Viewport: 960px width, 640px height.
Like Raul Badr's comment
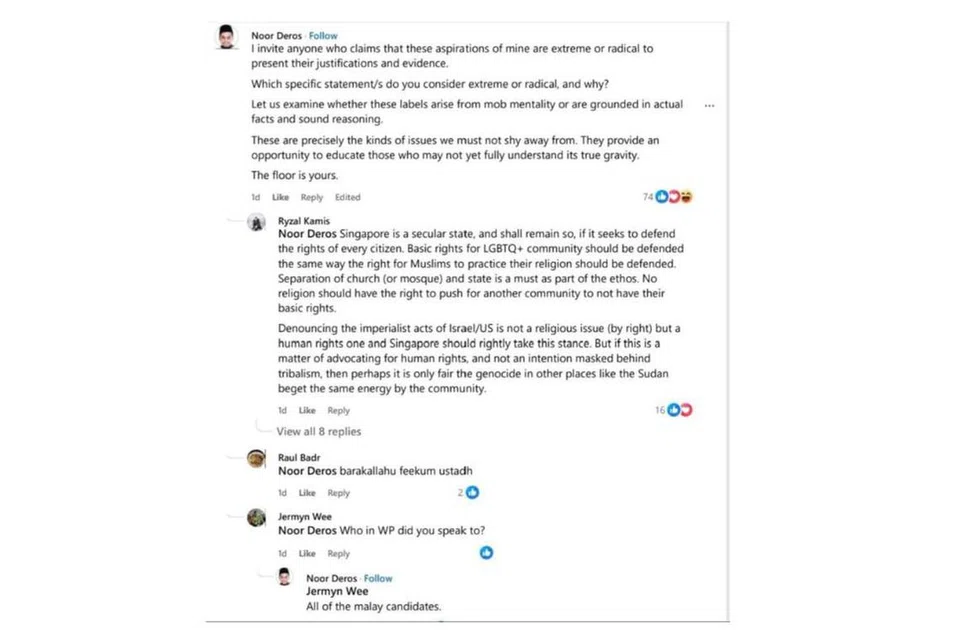coord(307,493)
